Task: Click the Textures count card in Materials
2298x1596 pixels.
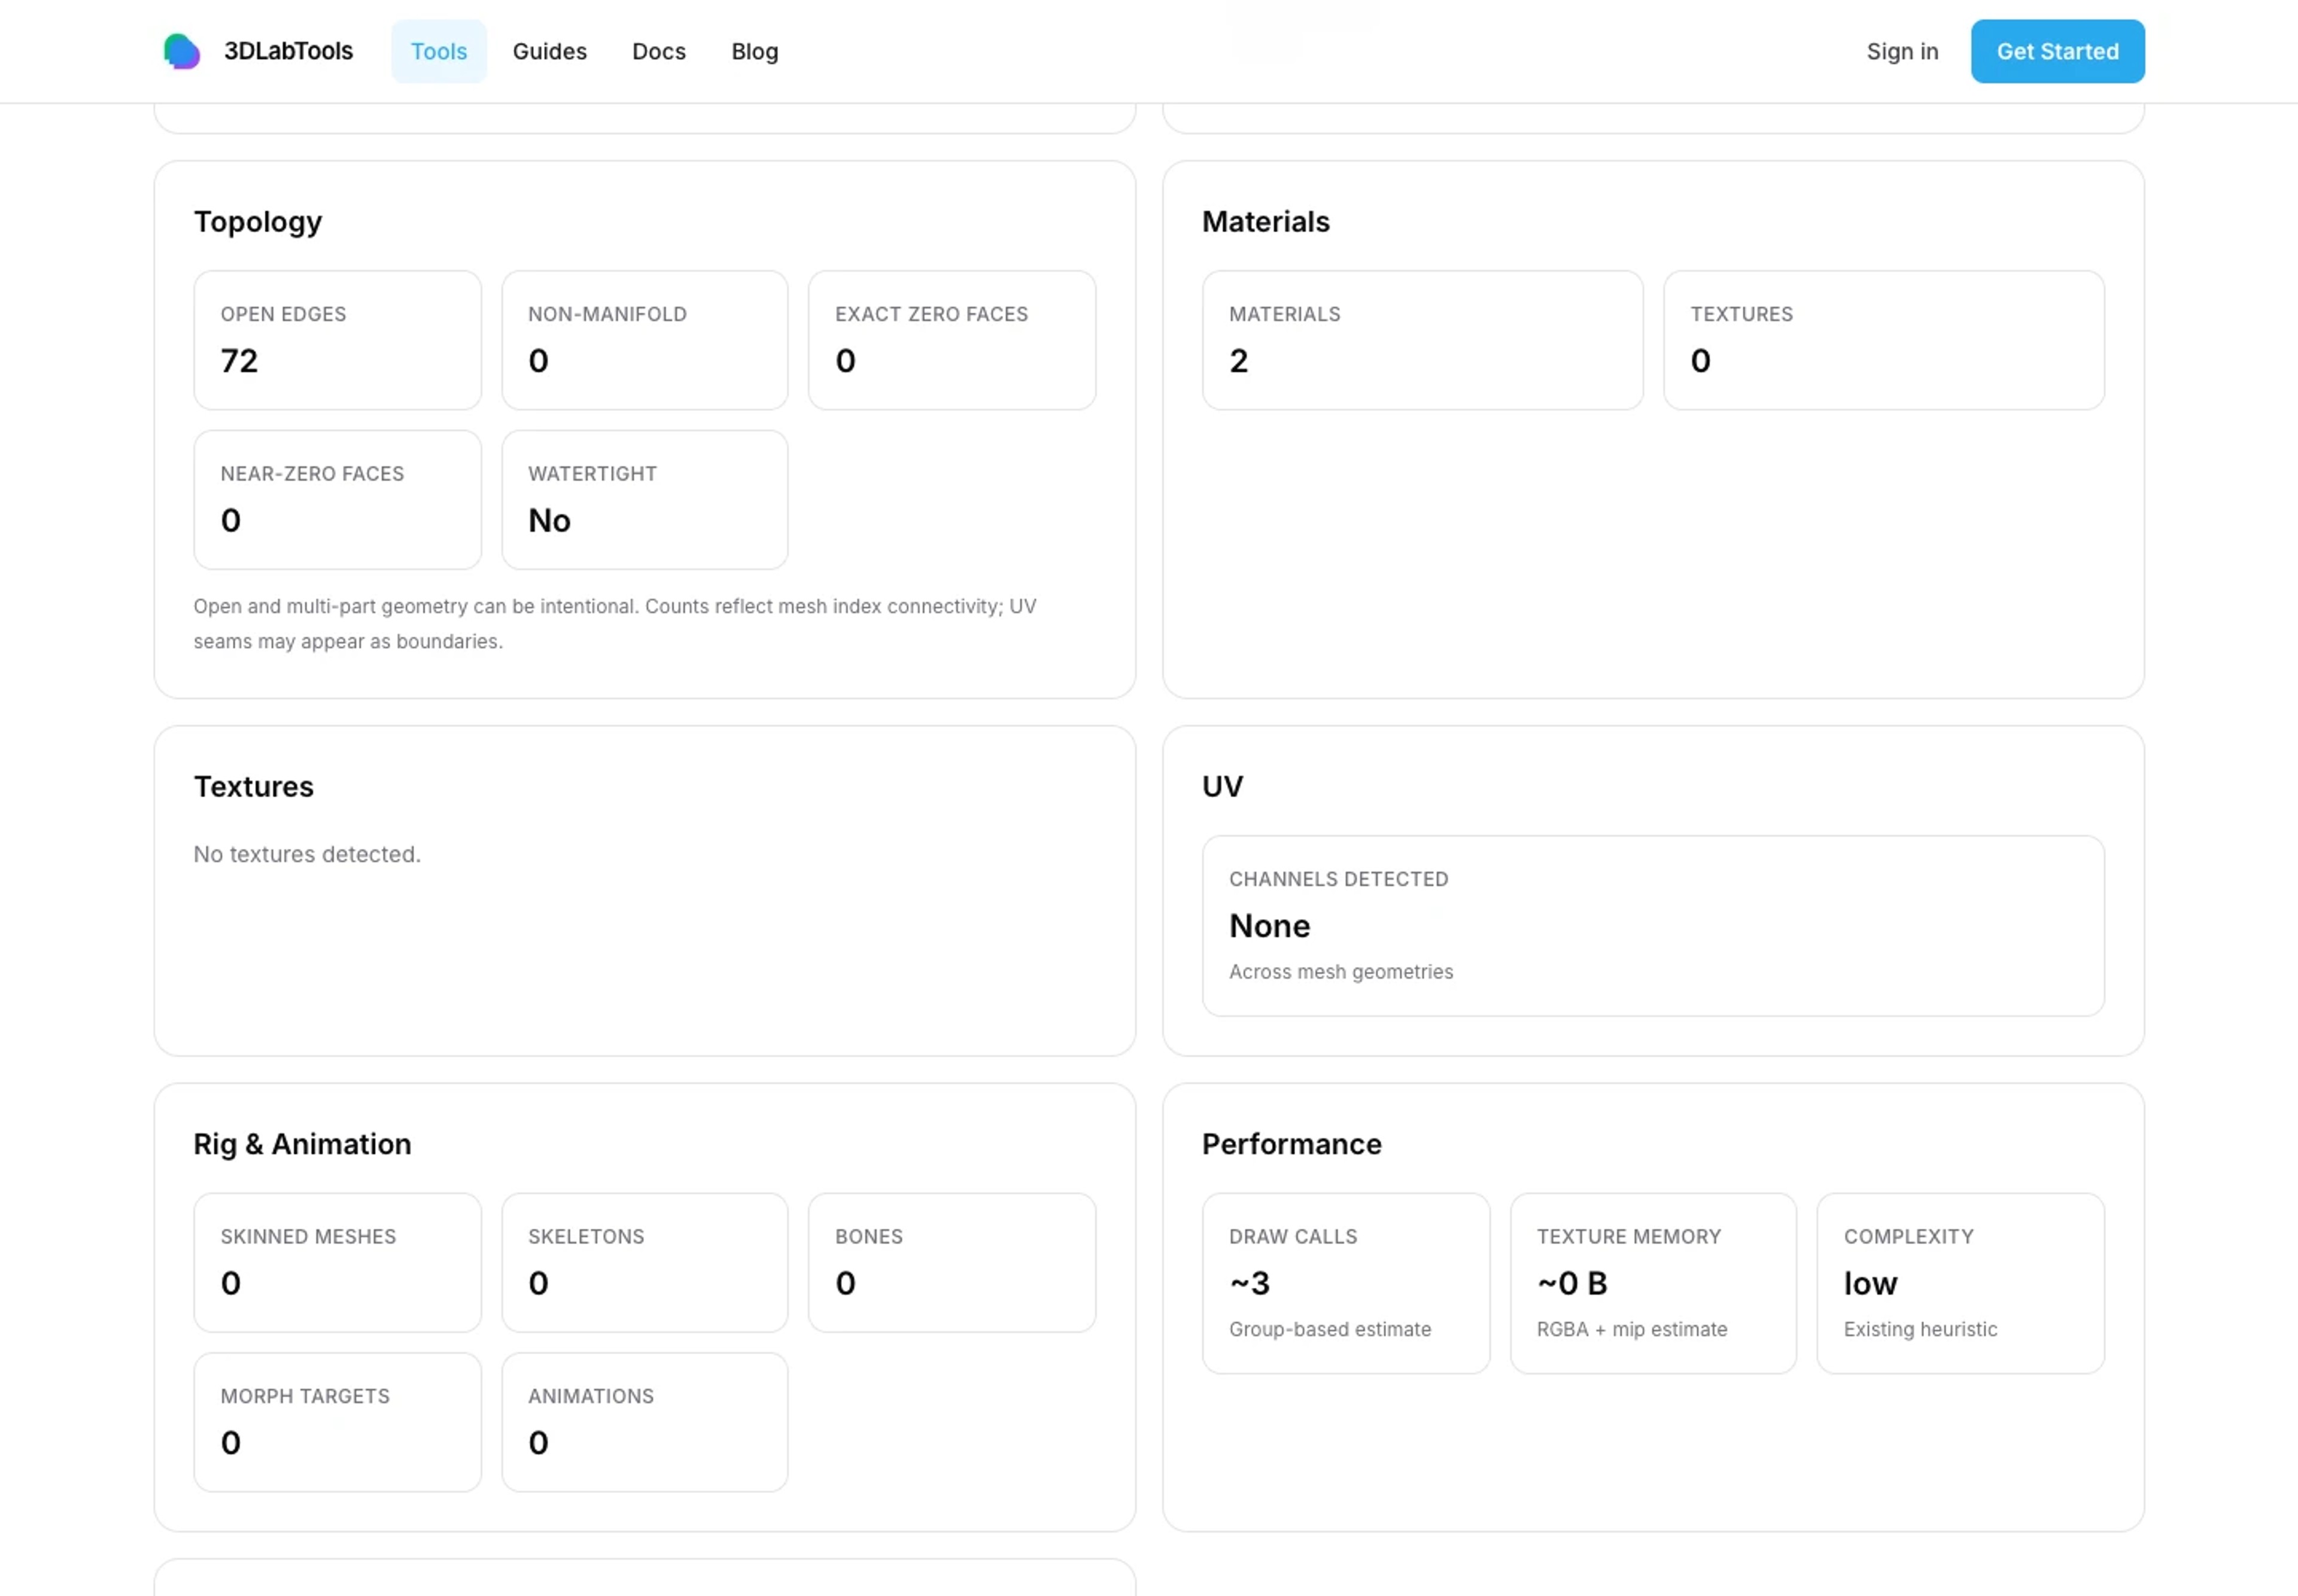Action: (1883, 340)
